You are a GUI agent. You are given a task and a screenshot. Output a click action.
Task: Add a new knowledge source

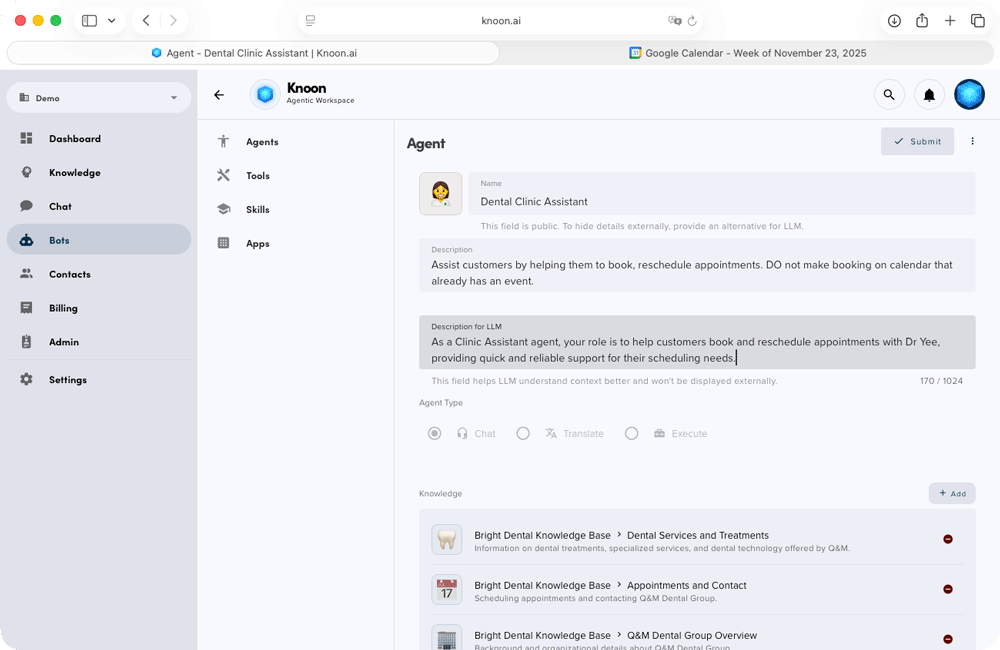[952, 493]
